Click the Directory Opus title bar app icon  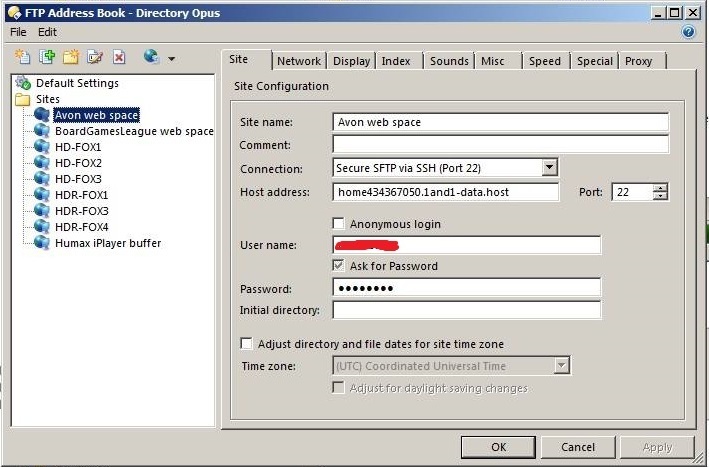coord(14,13)
